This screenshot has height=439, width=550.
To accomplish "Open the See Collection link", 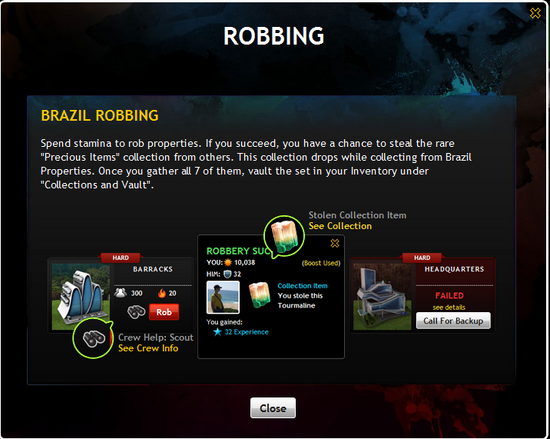I will [x=340, y=226].
